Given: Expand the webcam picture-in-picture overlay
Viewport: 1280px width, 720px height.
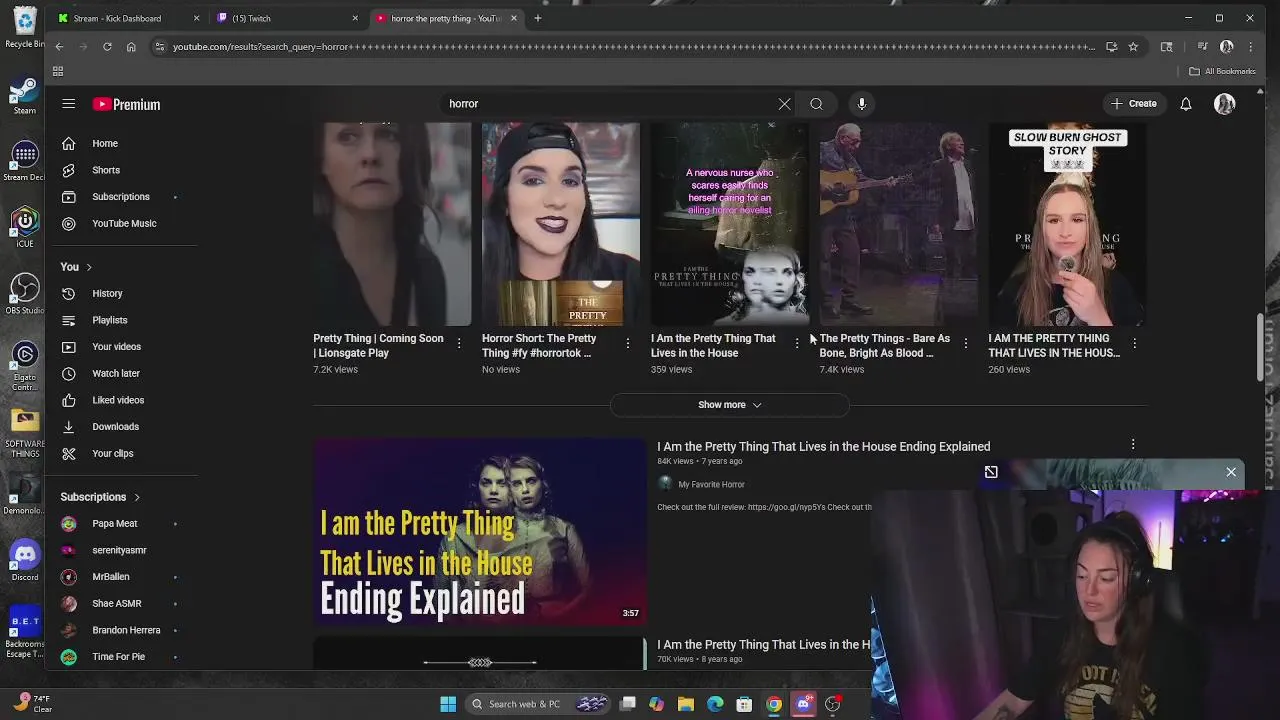Looking at the screenshot, I should pyautogui.click(x=991, y=472).
